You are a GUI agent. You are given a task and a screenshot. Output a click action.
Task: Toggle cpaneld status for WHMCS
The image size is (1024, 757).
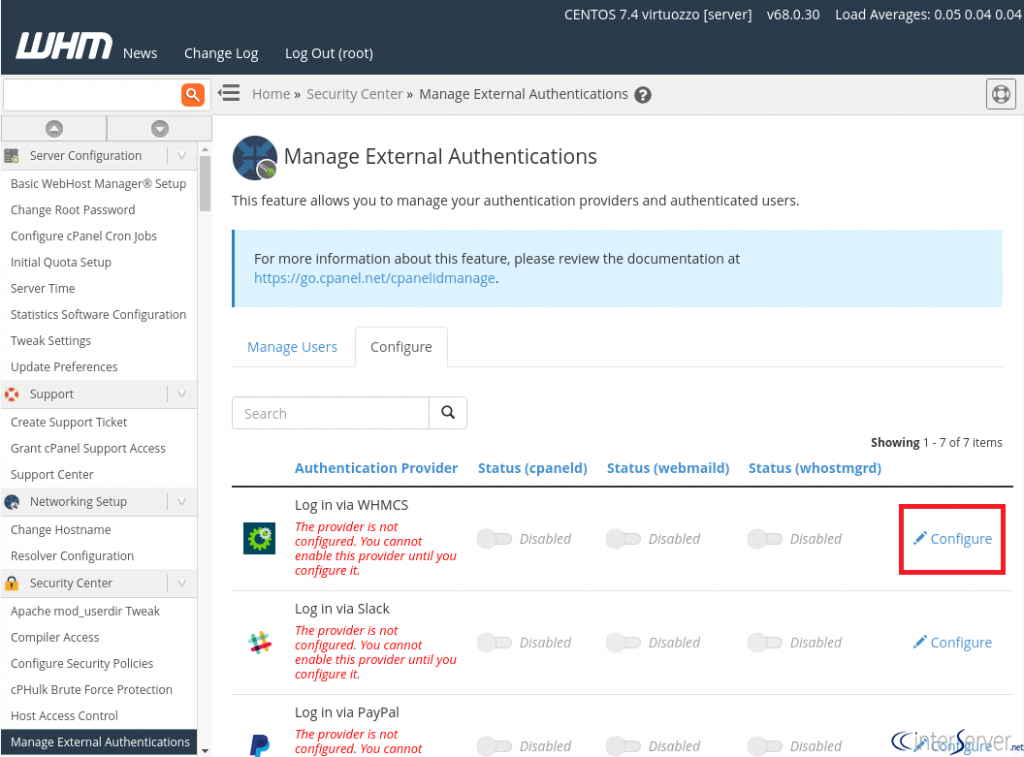pyautogui.click(x=494, y=539)
